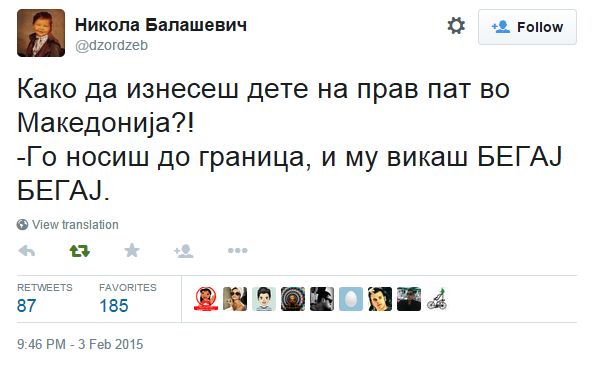Image resolution: width=593 pixels, height=370 pixels.
Task: View the 185 favorites count
Action: [x=114, y=306]
